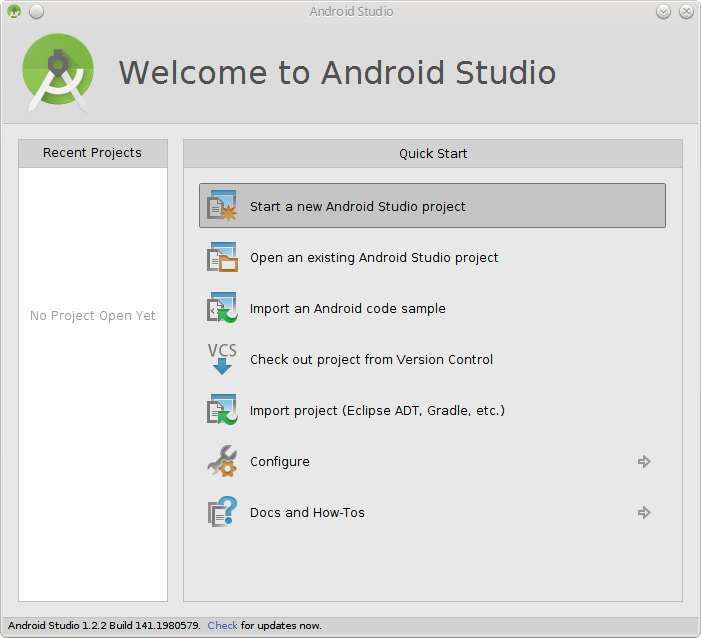Open the Configure submenu label

click(x=279, y=461)
